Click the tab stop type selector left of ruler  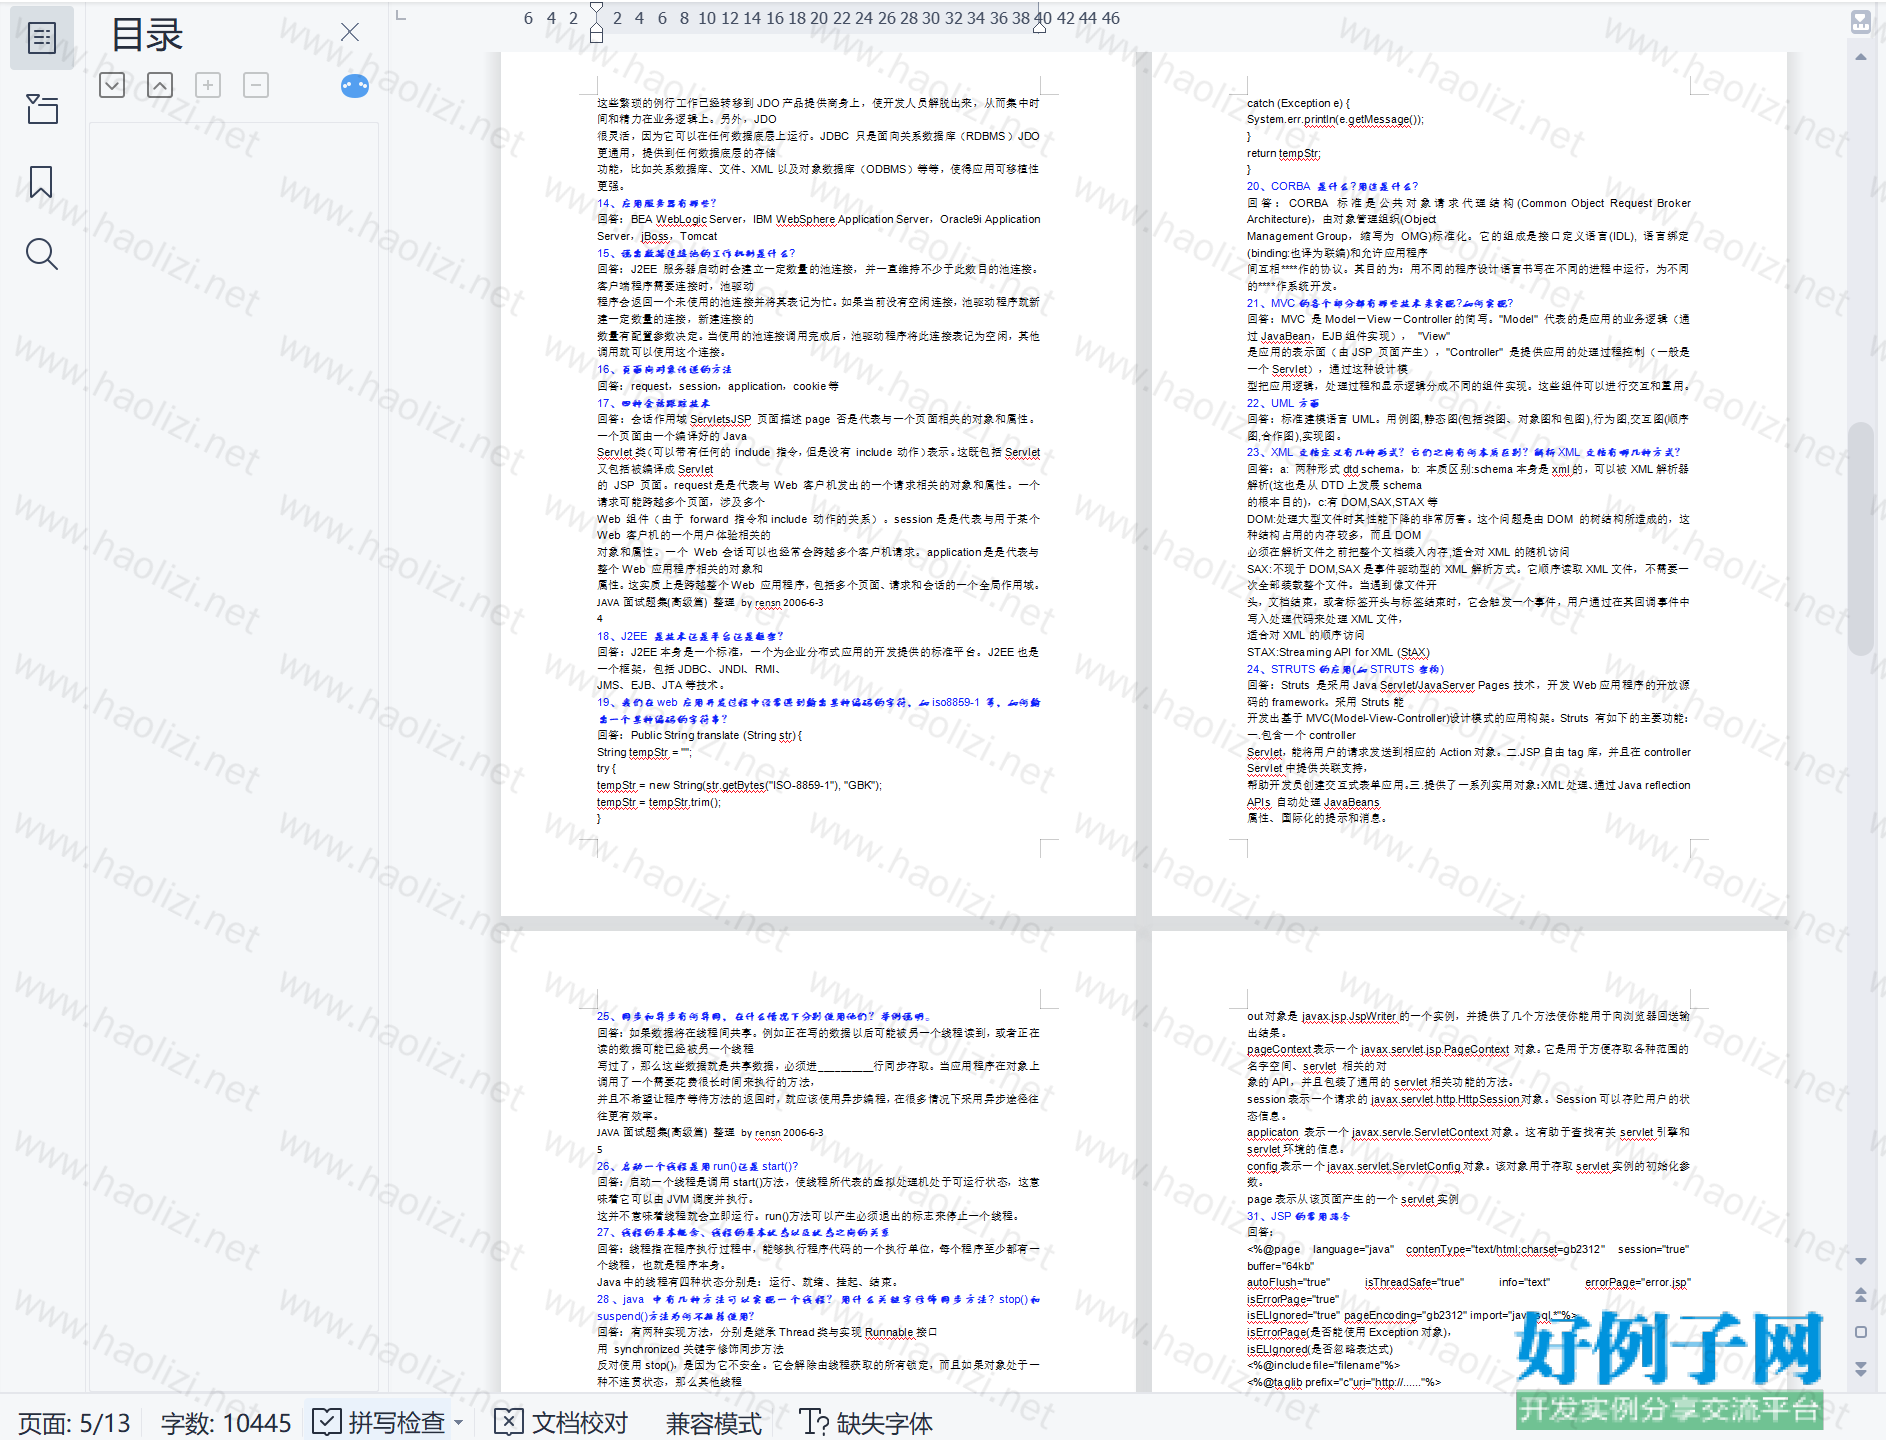tap(401, 15)
